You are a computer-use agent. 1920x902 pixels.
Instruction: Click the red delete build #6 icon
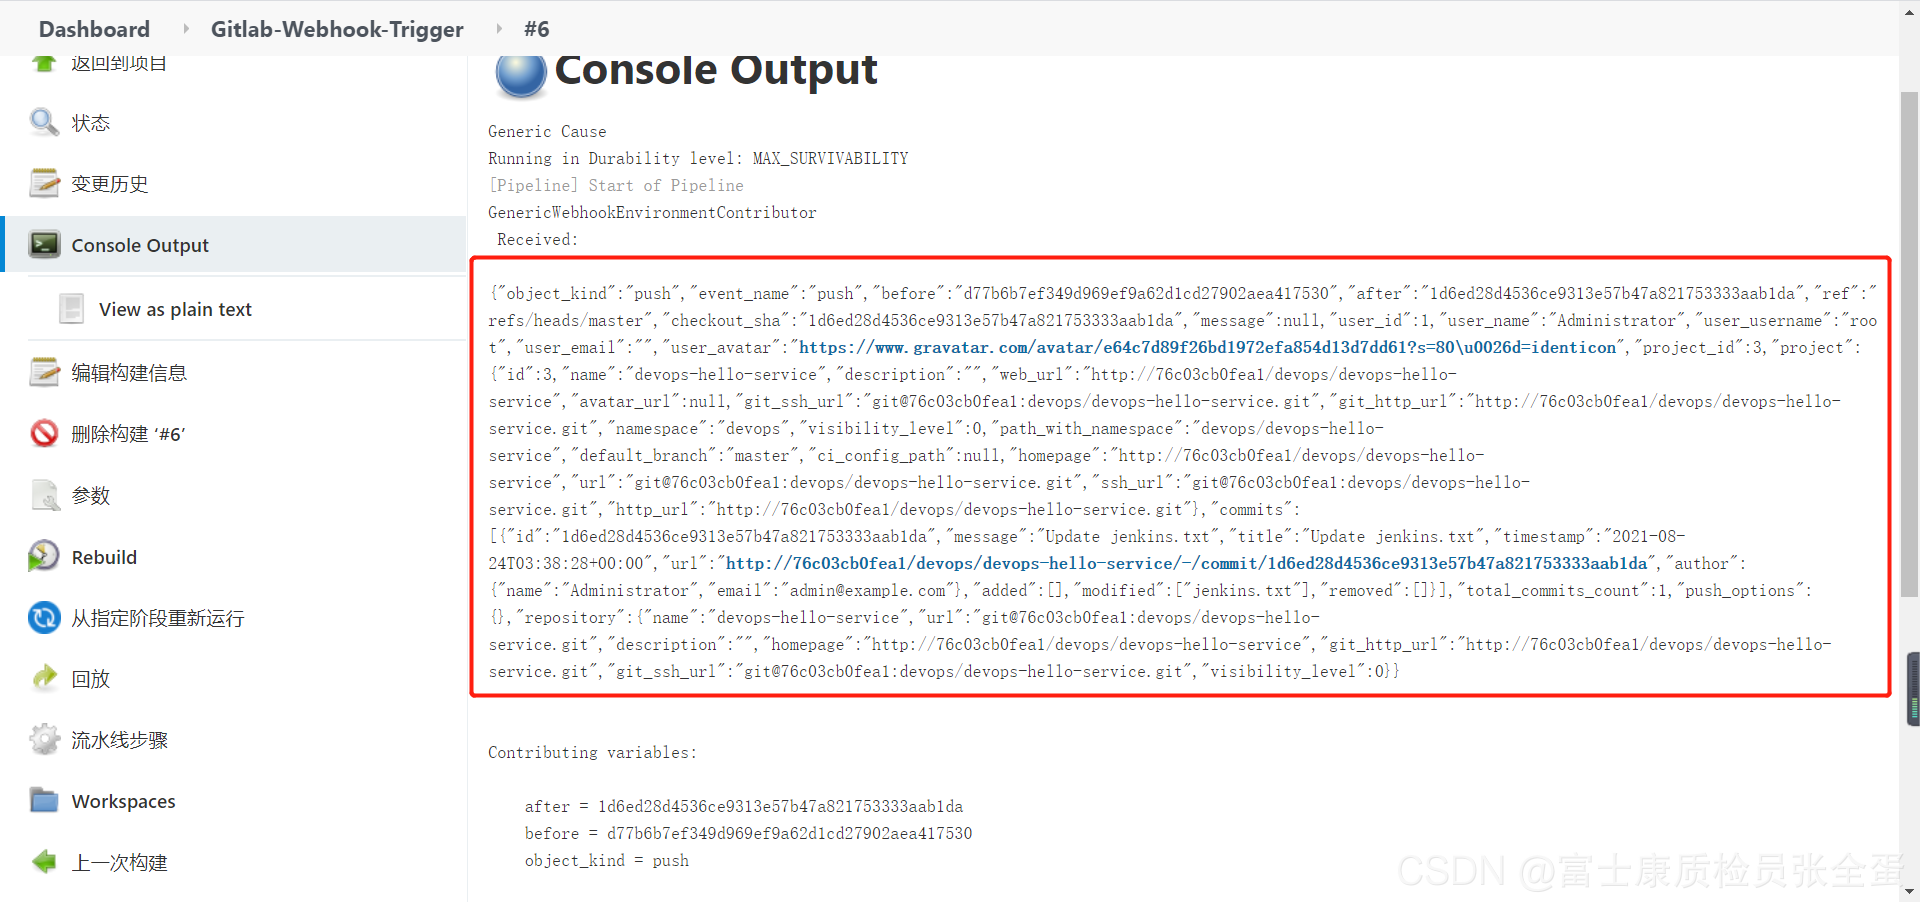[x=44, y=433]
